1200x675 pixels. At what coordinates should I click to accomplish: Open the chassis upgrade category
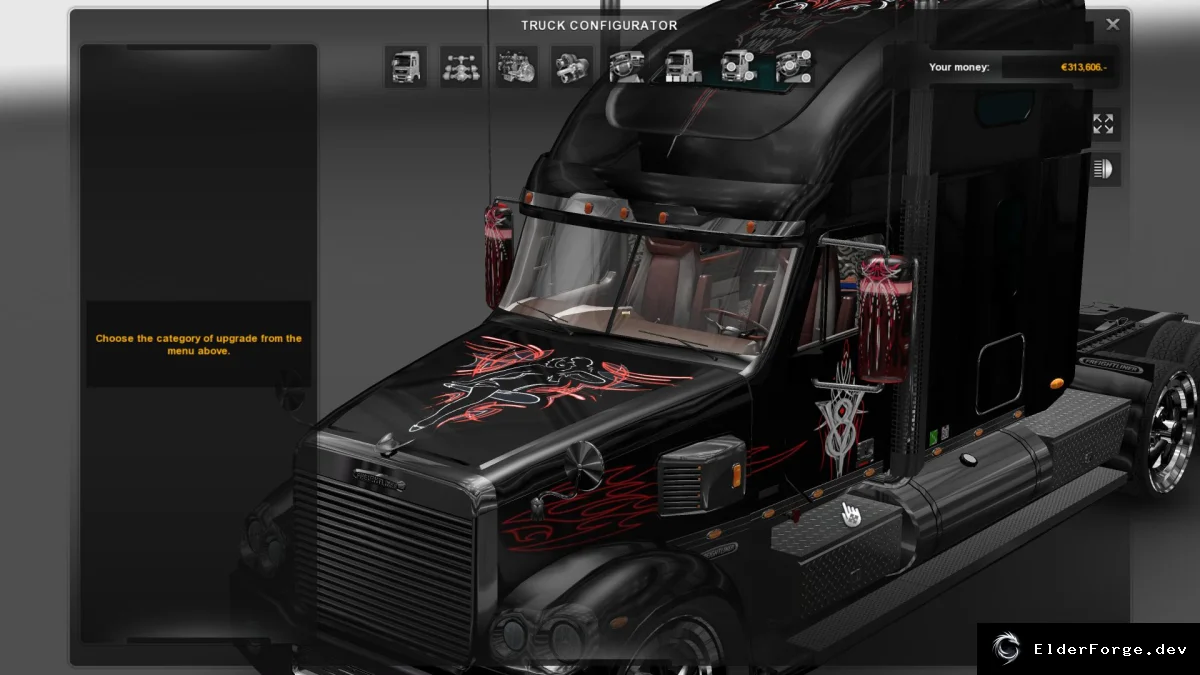pos(461,67)
